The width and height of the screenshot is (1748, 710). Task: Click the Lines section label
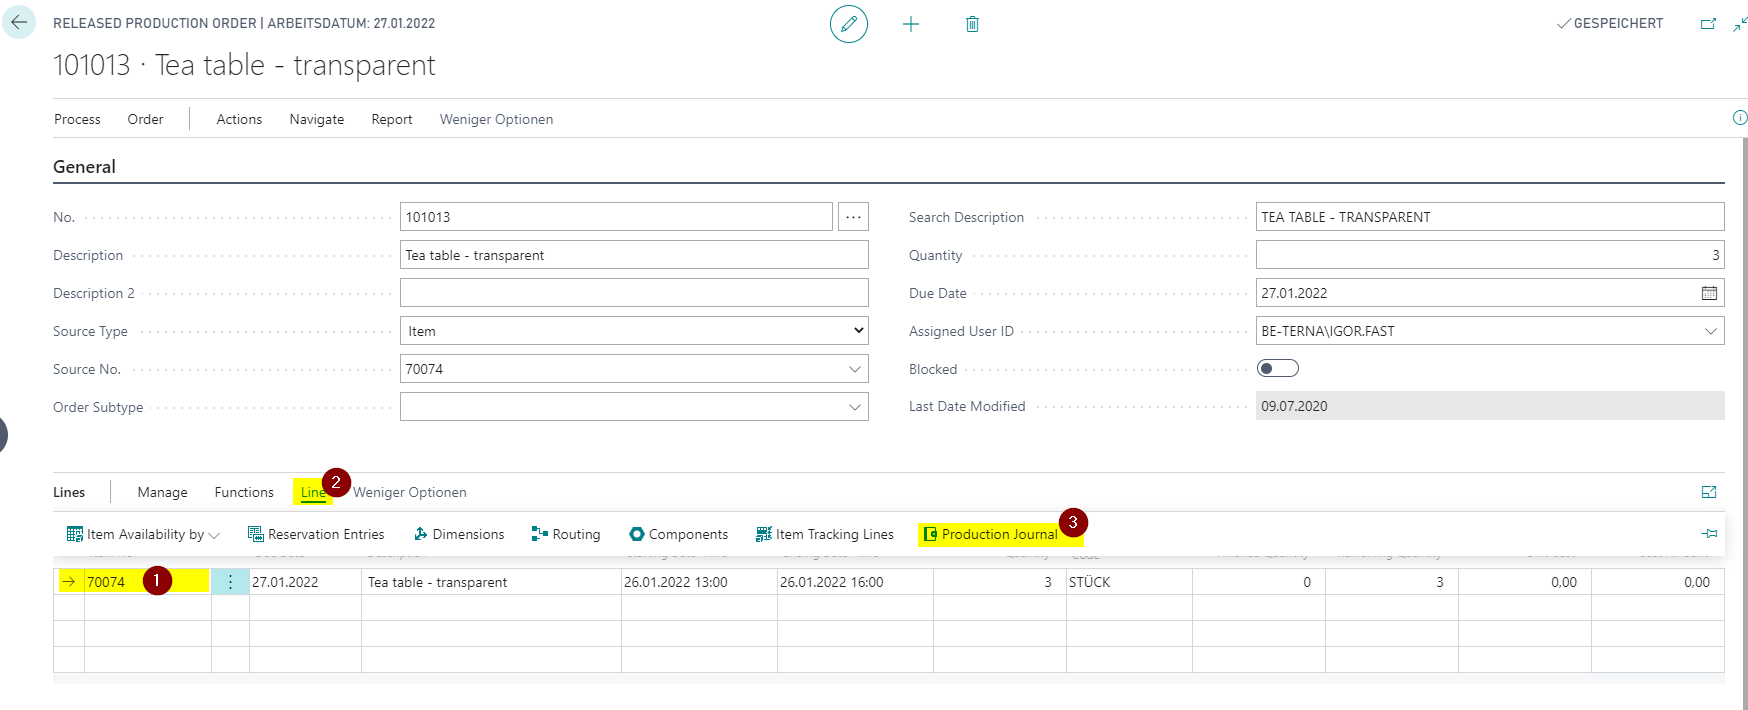point(69,492)
